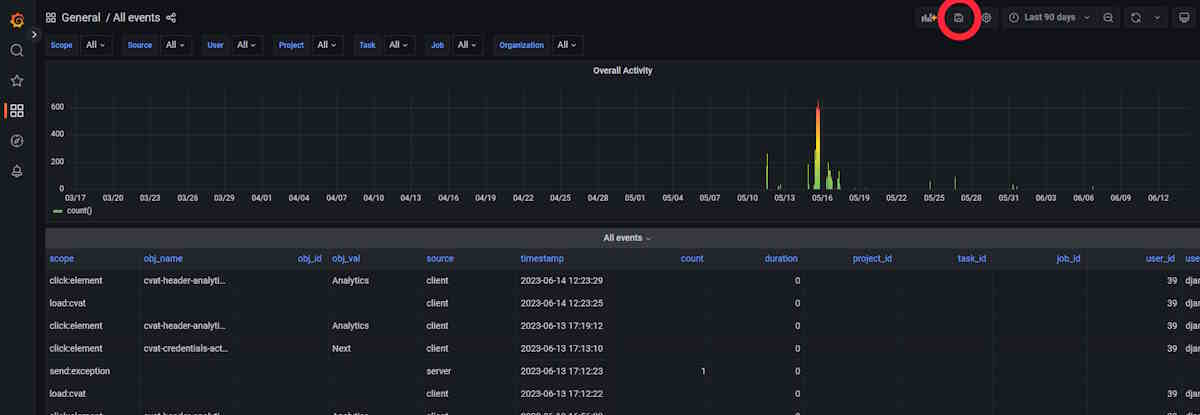
Task: Cycle the TV view mode icon
Action: (1183, 18)
